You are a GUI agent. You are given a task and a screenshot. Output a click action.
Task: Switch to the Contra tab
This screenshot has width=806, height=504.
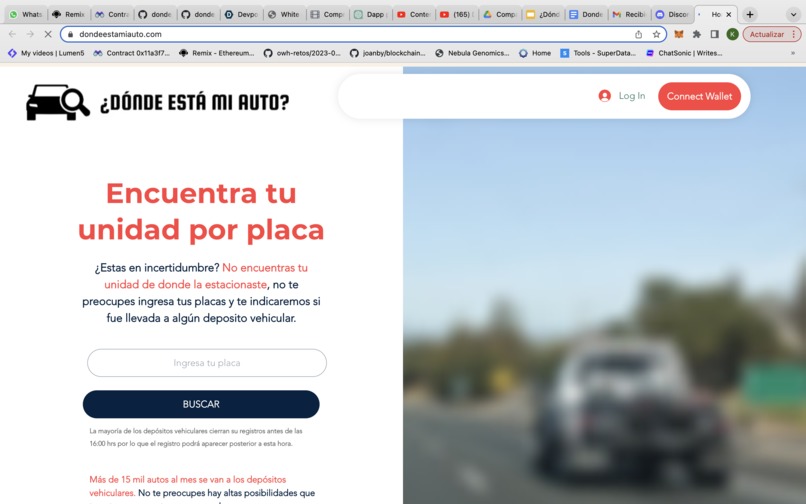[112, 14]
